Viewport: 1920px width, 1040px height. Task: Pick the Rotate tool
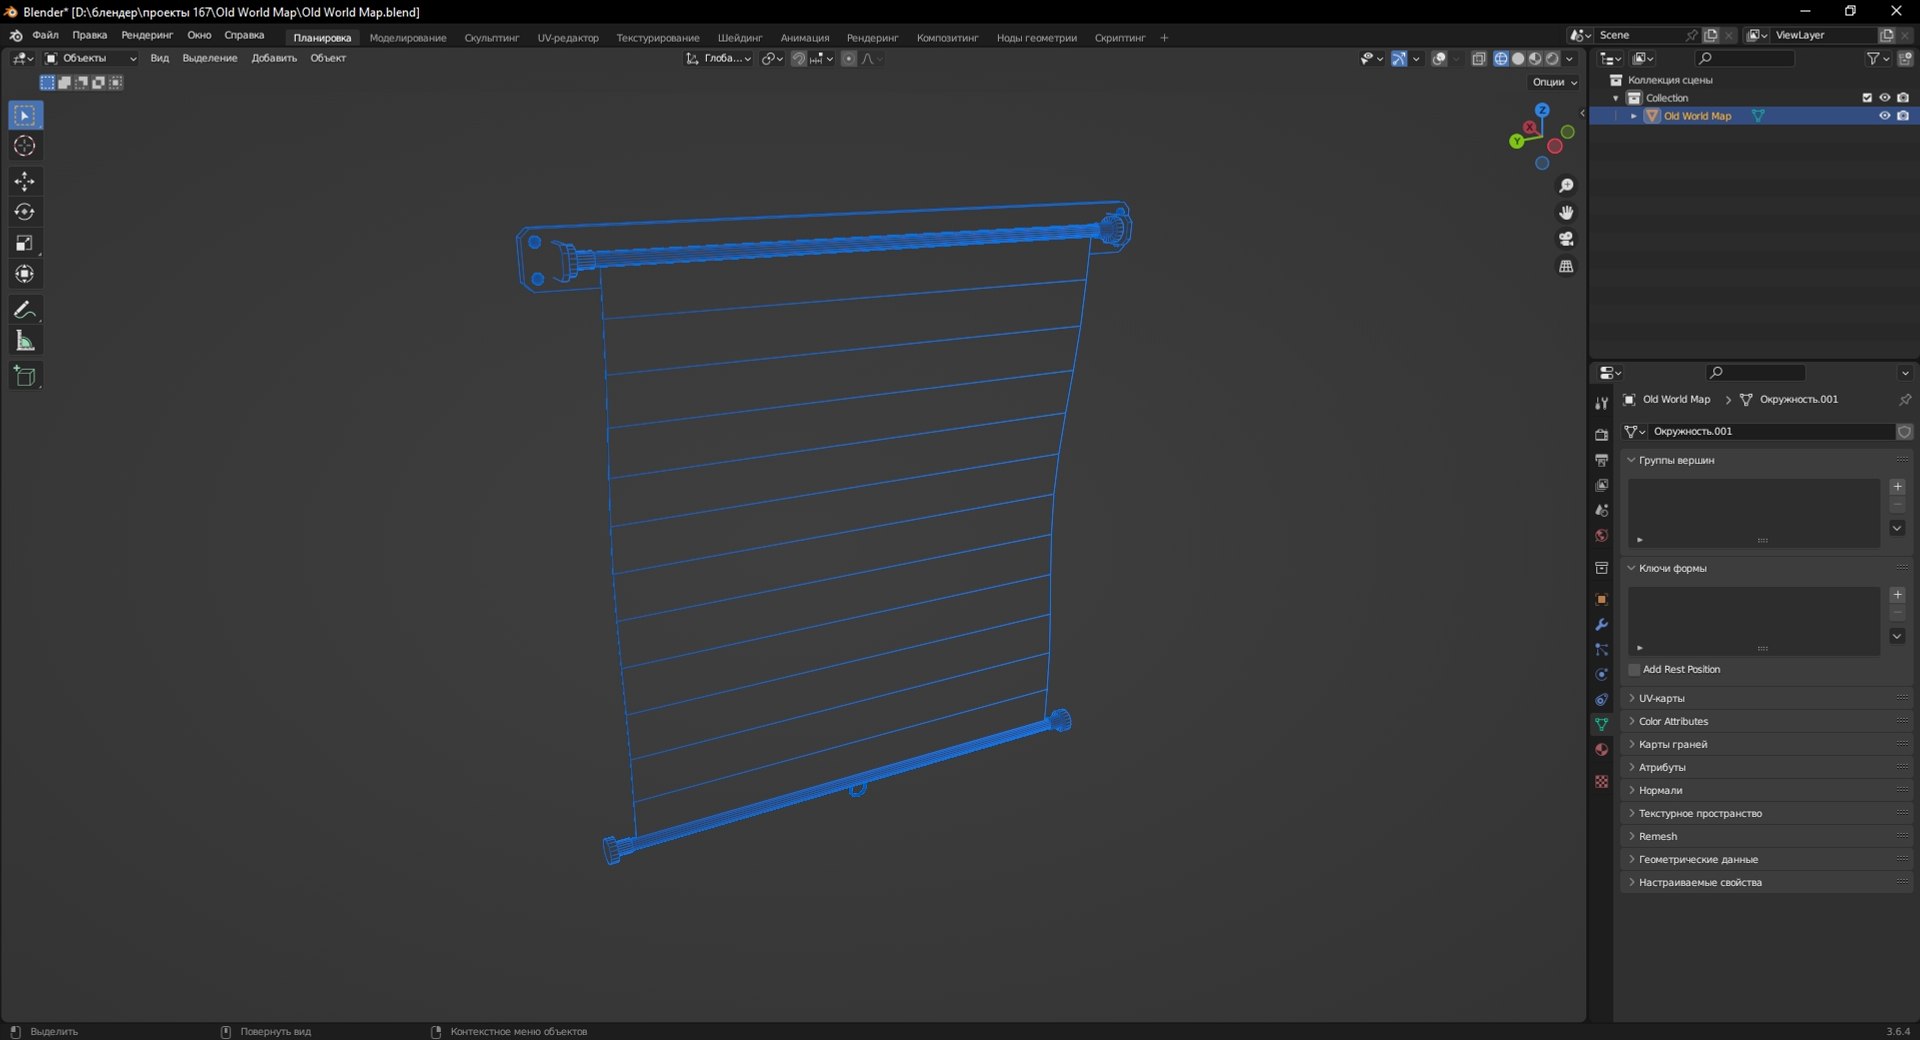pyautogui.click(x=25, y=212)
